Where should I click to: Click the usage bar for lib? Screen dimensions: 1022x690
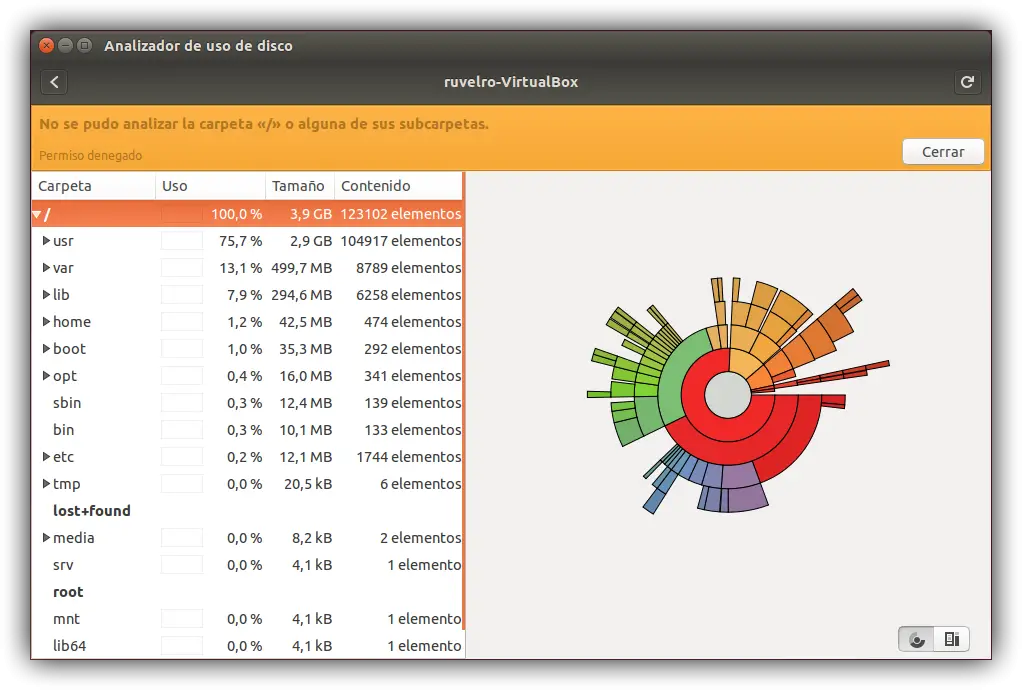(x=182, y=295)
